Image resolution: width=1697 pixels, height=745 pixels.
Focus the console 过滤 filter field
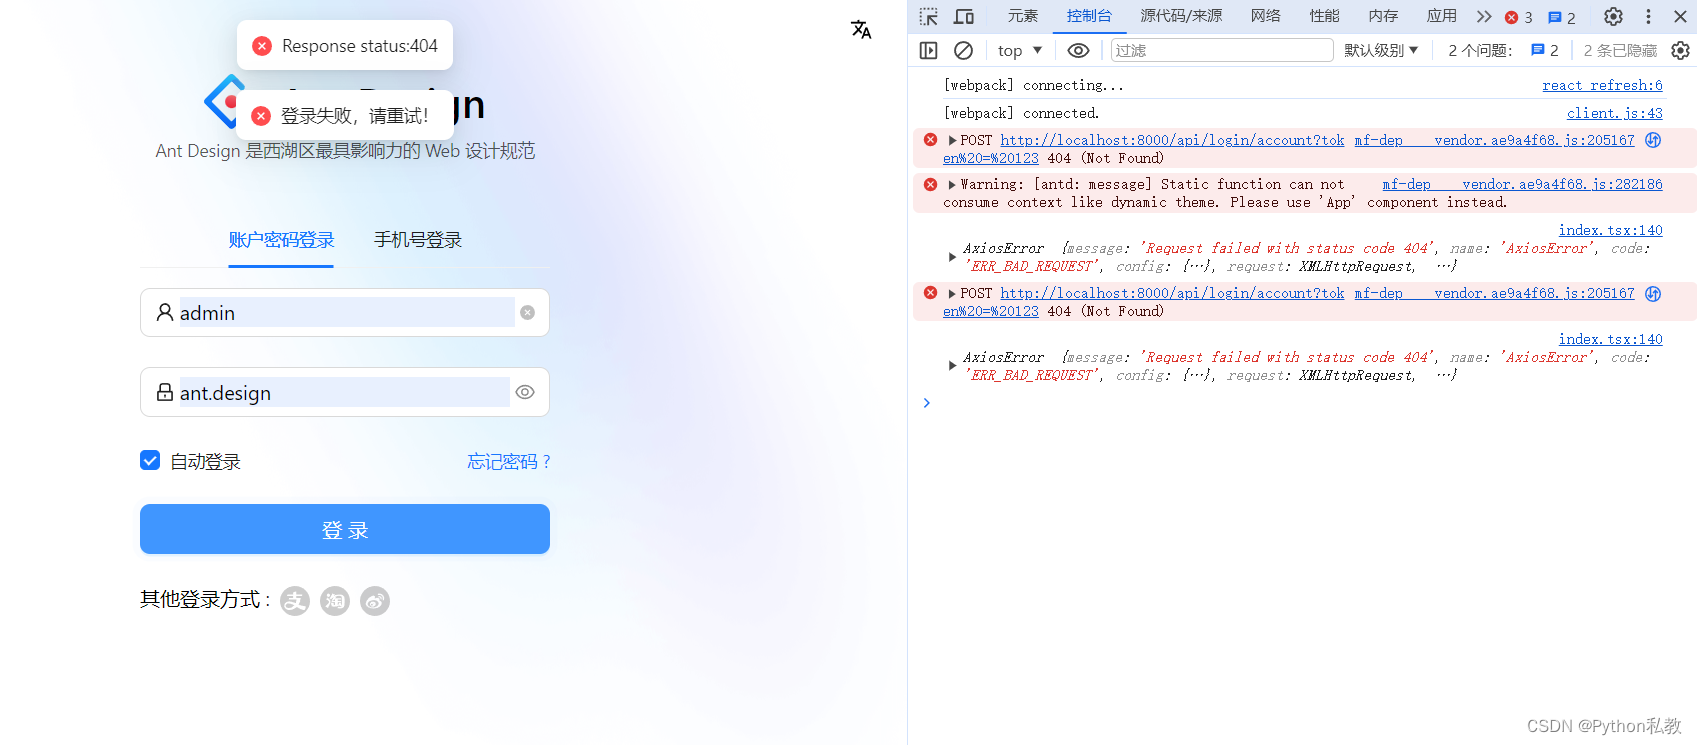[1222, 50]
